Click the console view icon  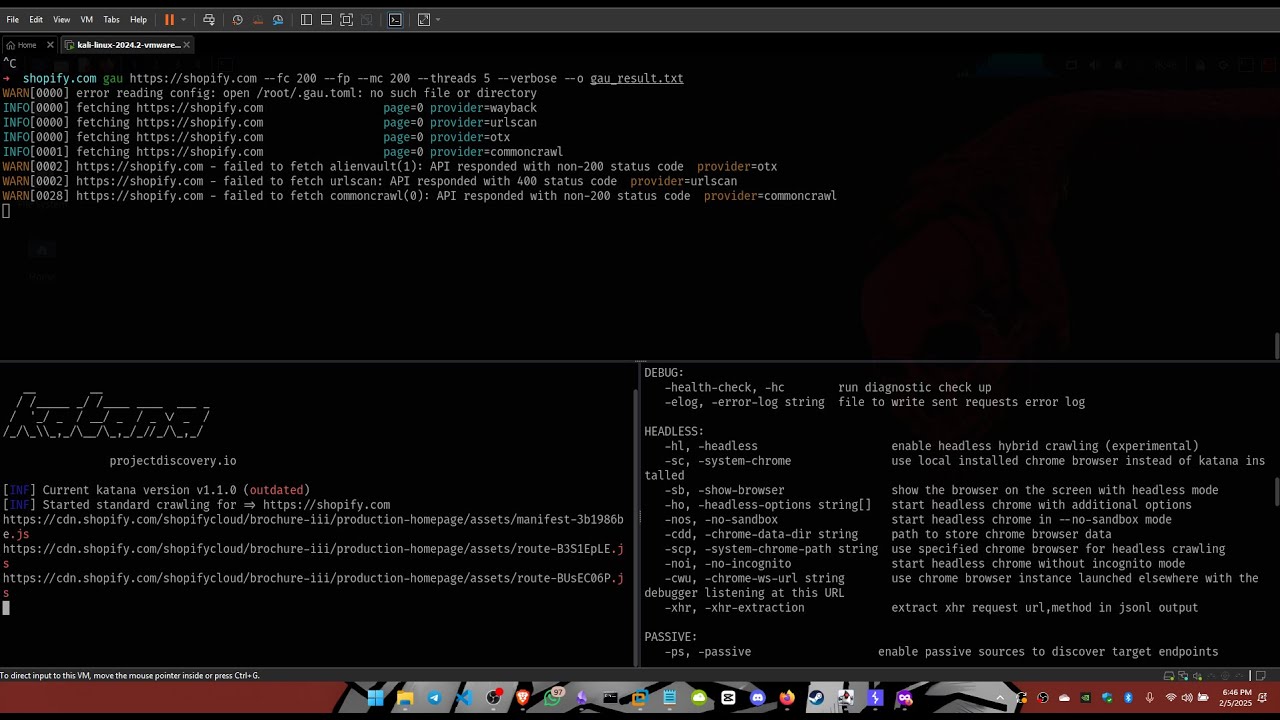pos(395,19)
